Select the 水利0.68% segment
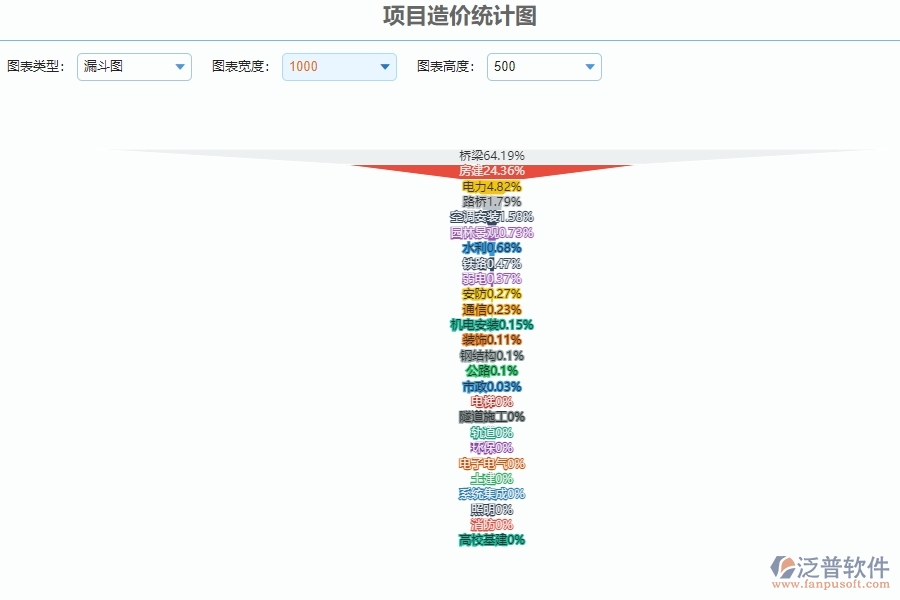 (x=490, y=248)
